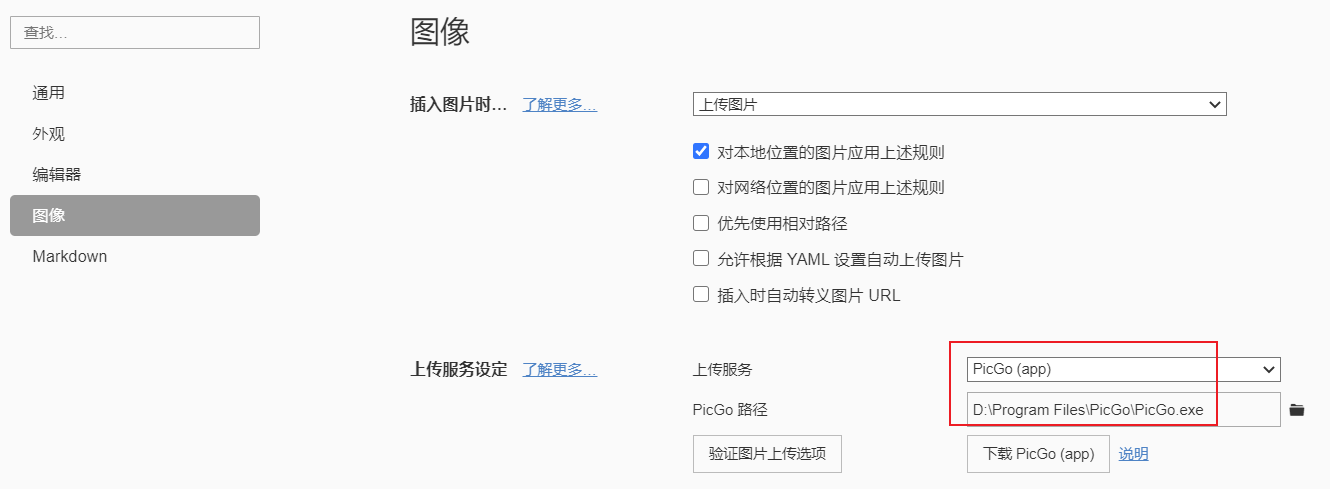The height and width of the screenshot is (489, 1330).
Task: Toggle '对本地位置的图片应用上述规则' checkbox
Action: click(x=701, y=152)
